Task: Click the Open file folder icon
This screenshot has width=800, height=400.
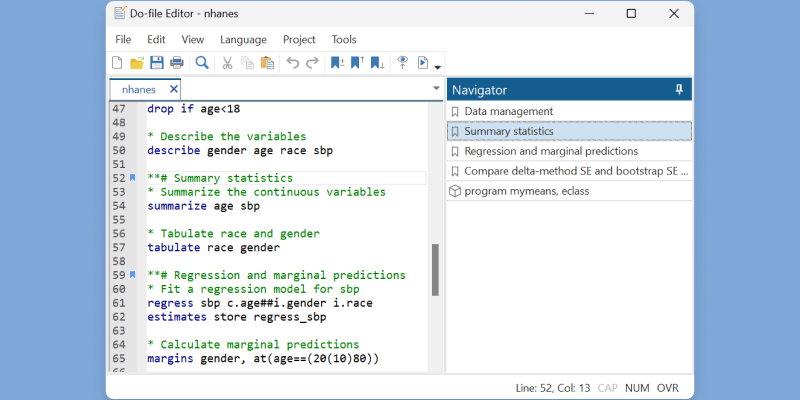Action: pyautogui.click(x=137, y=63)
